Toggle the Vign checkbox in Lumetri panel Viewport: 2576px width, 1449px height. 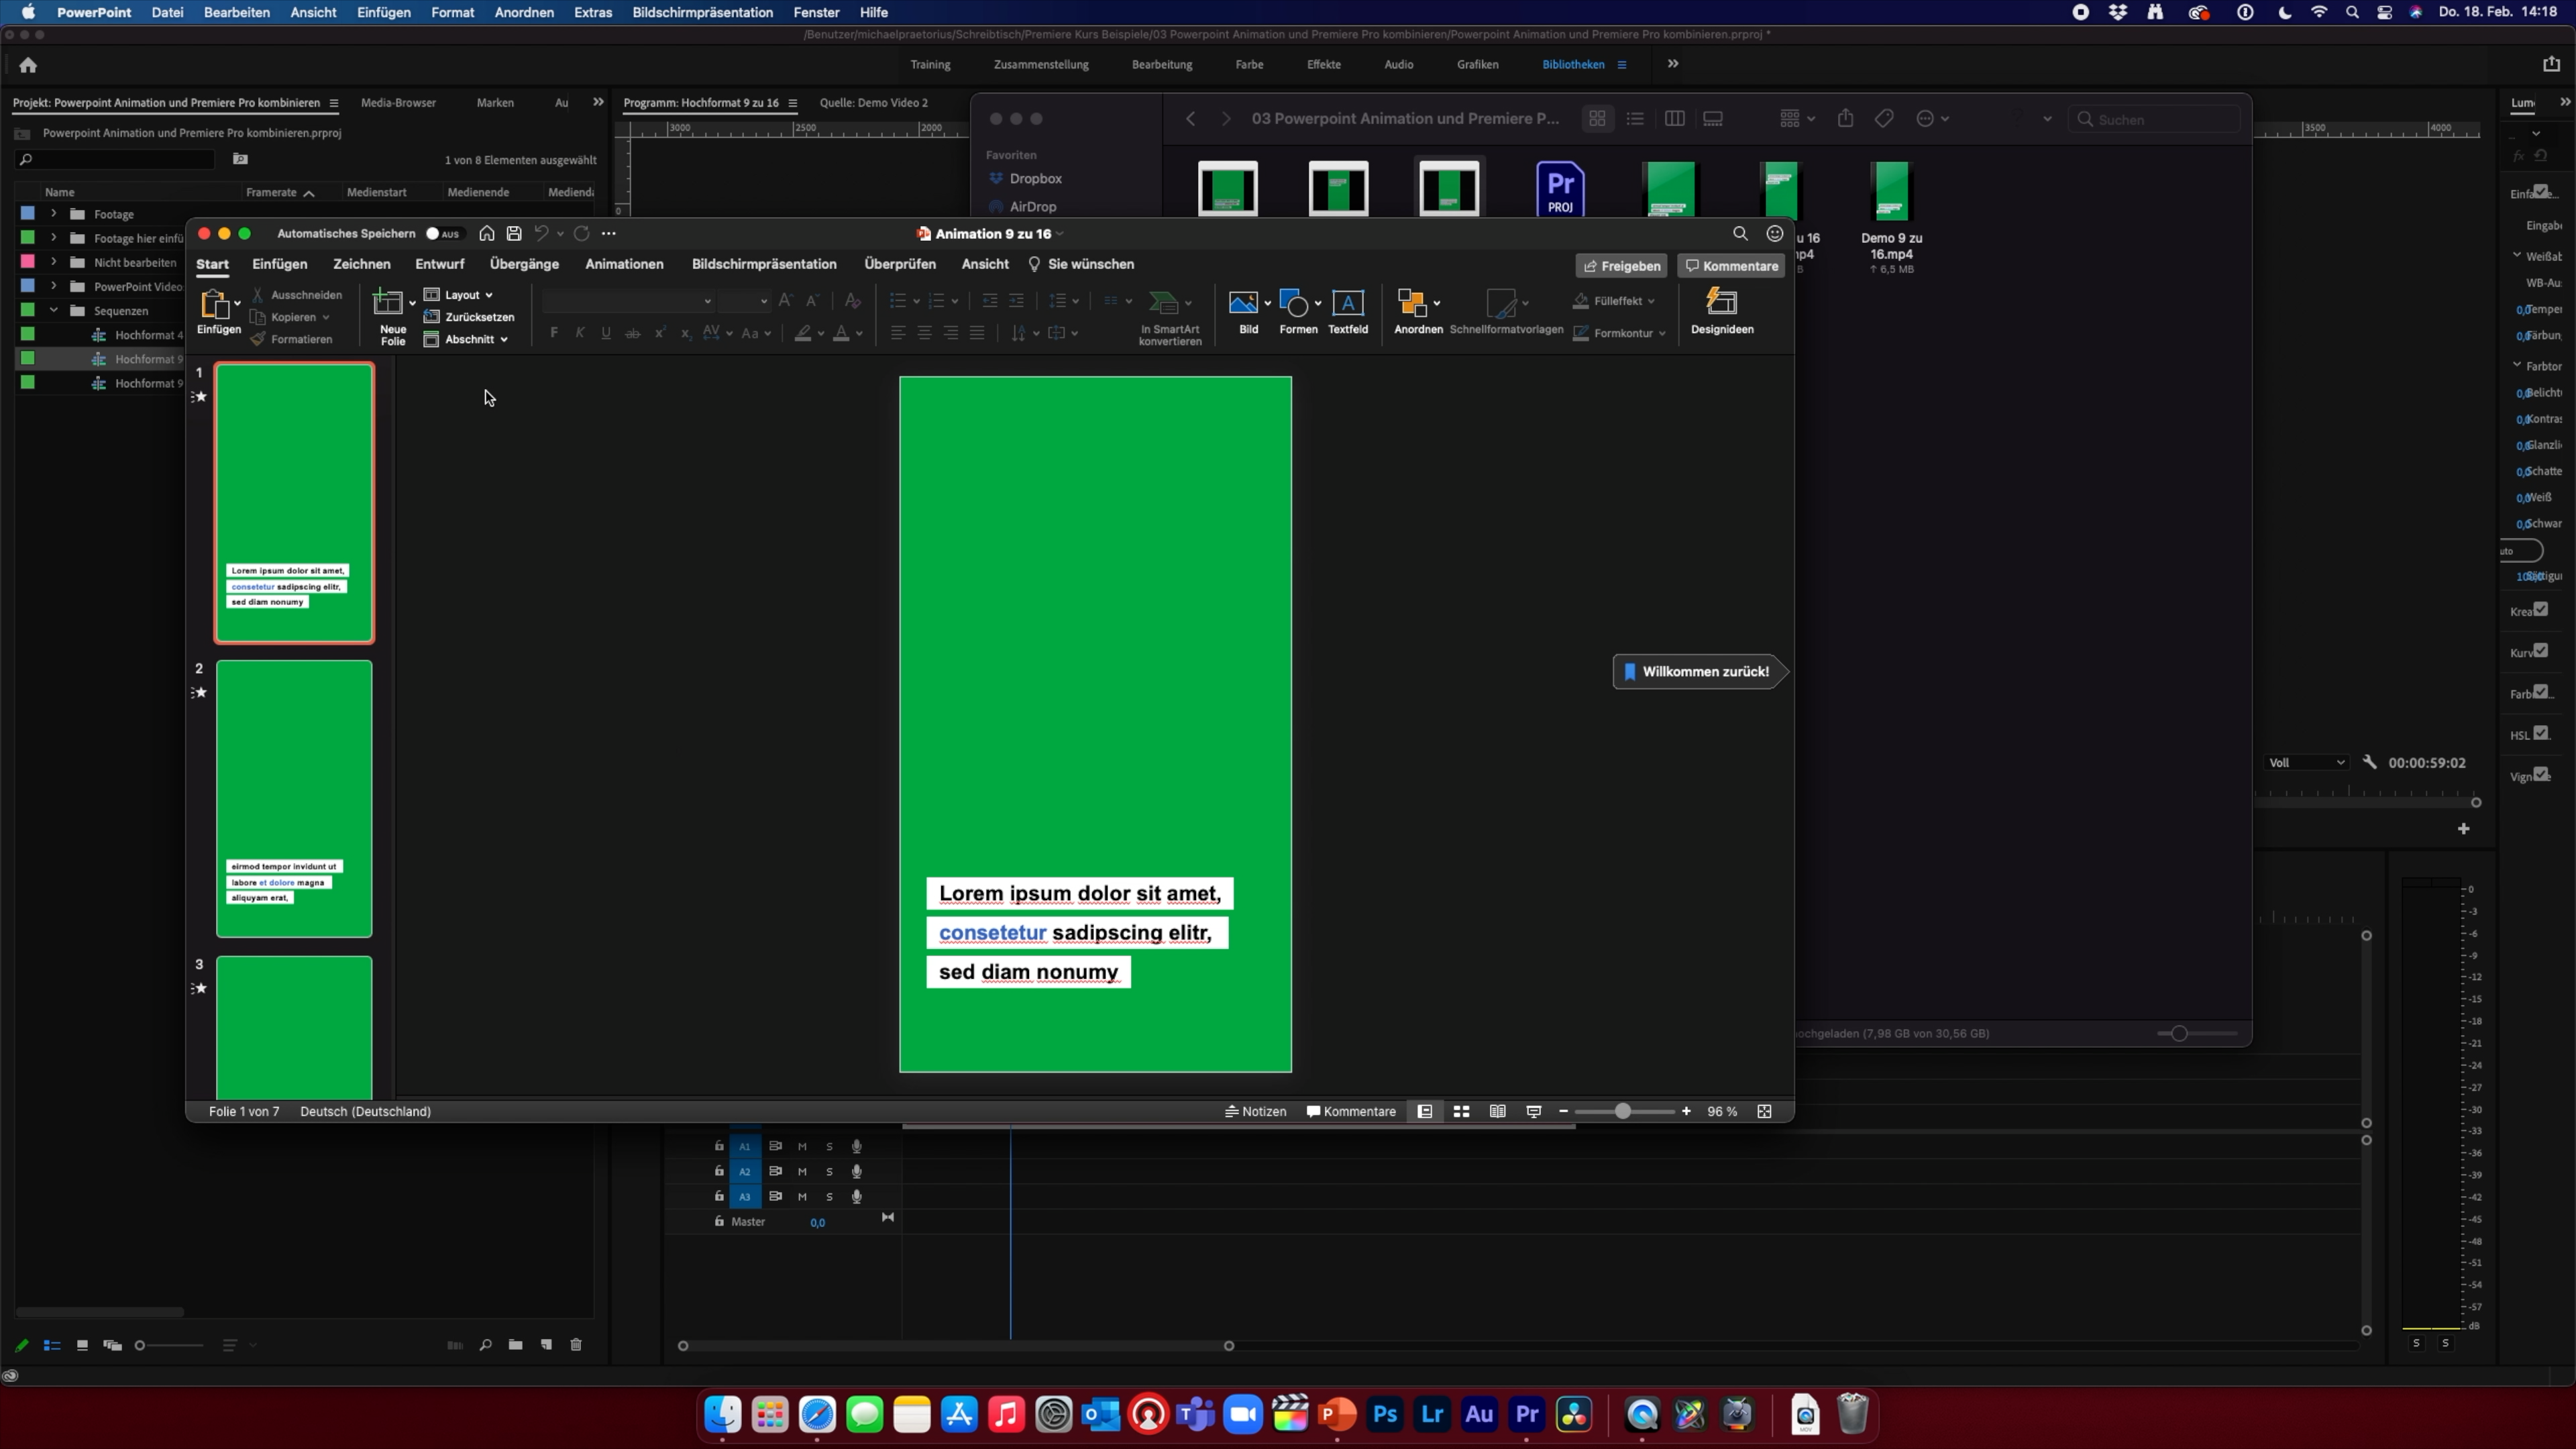pyautogui.click(x=2541, y=774)
